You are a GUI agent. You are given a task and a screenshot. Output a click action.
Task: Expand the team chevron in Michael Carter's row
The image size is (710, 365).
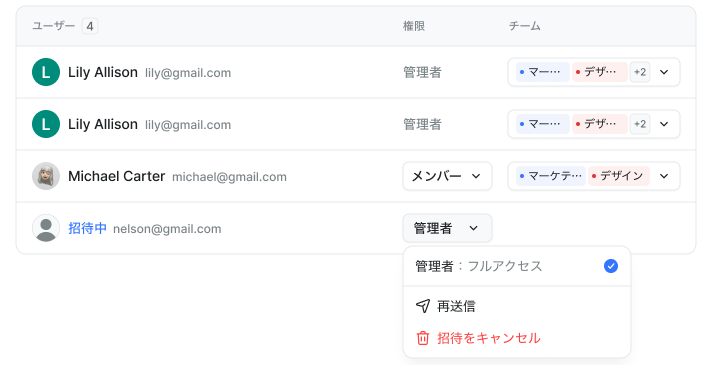664,176
